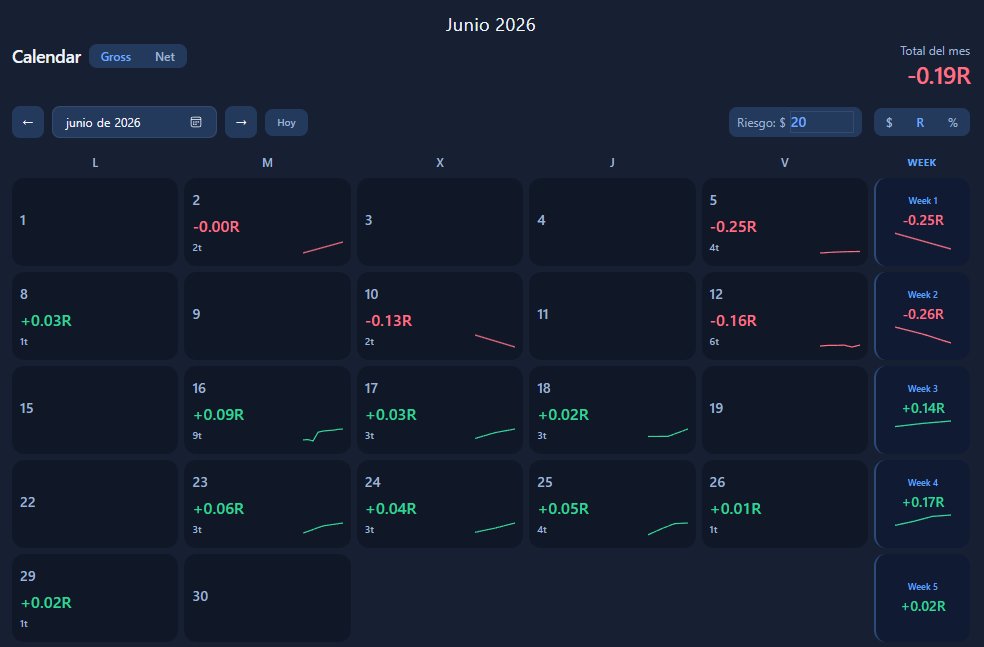Select day 12 showing -0.16R
This screenshot has width=984, height=647.
[x=784, y=316]
